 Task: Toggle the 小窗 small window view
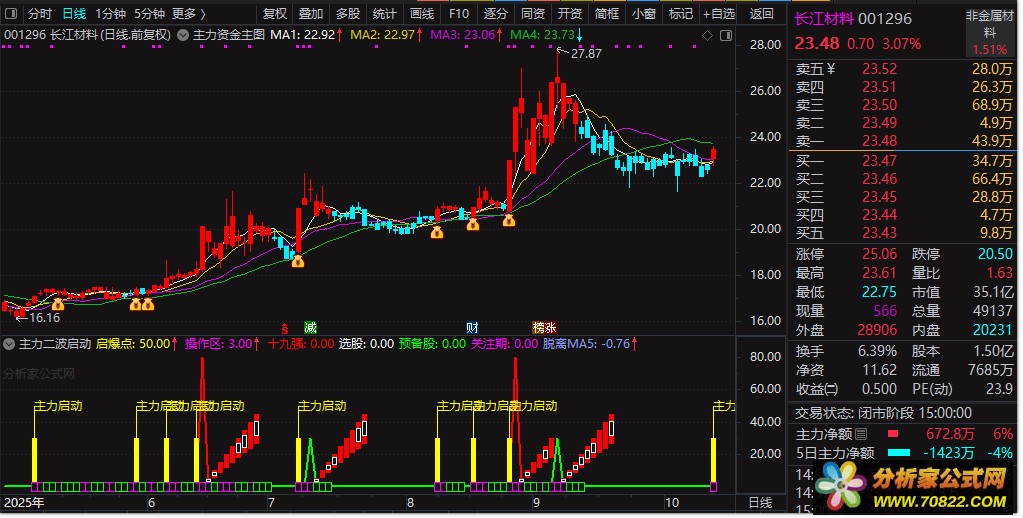coord(643,14)
